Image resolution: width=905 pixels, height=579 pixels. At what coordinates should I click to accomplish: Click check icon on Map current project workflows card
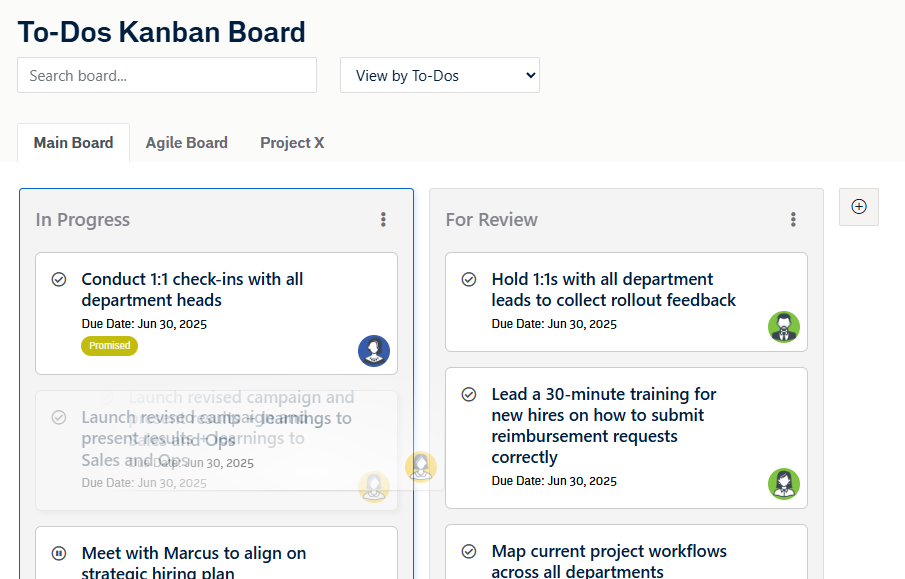pos(469,551)
